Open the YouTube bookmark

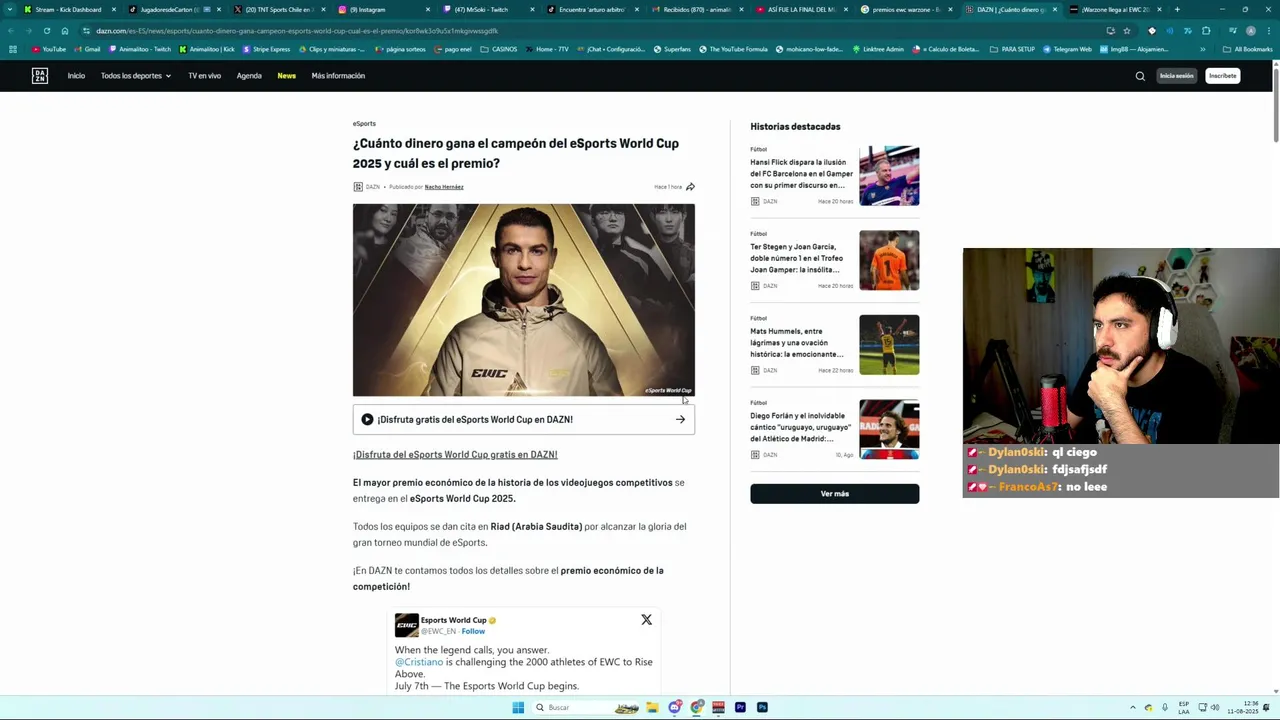[49, 49]
